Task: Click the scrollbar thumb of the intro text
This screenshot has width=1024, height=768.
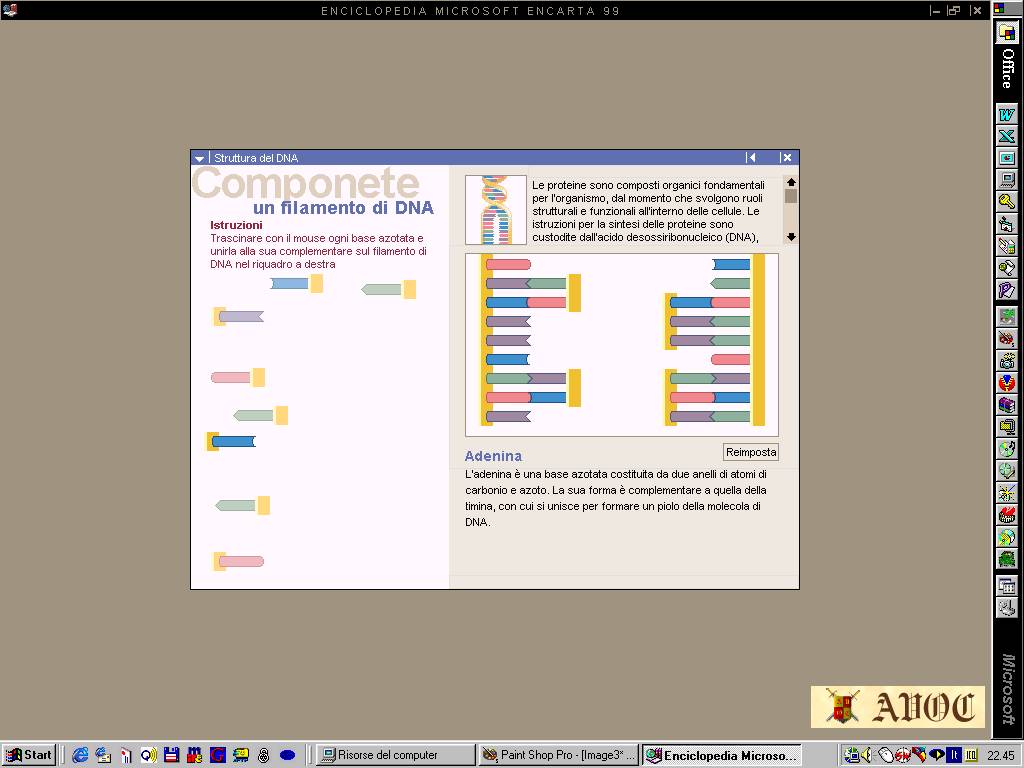Action: coord(791,196)
